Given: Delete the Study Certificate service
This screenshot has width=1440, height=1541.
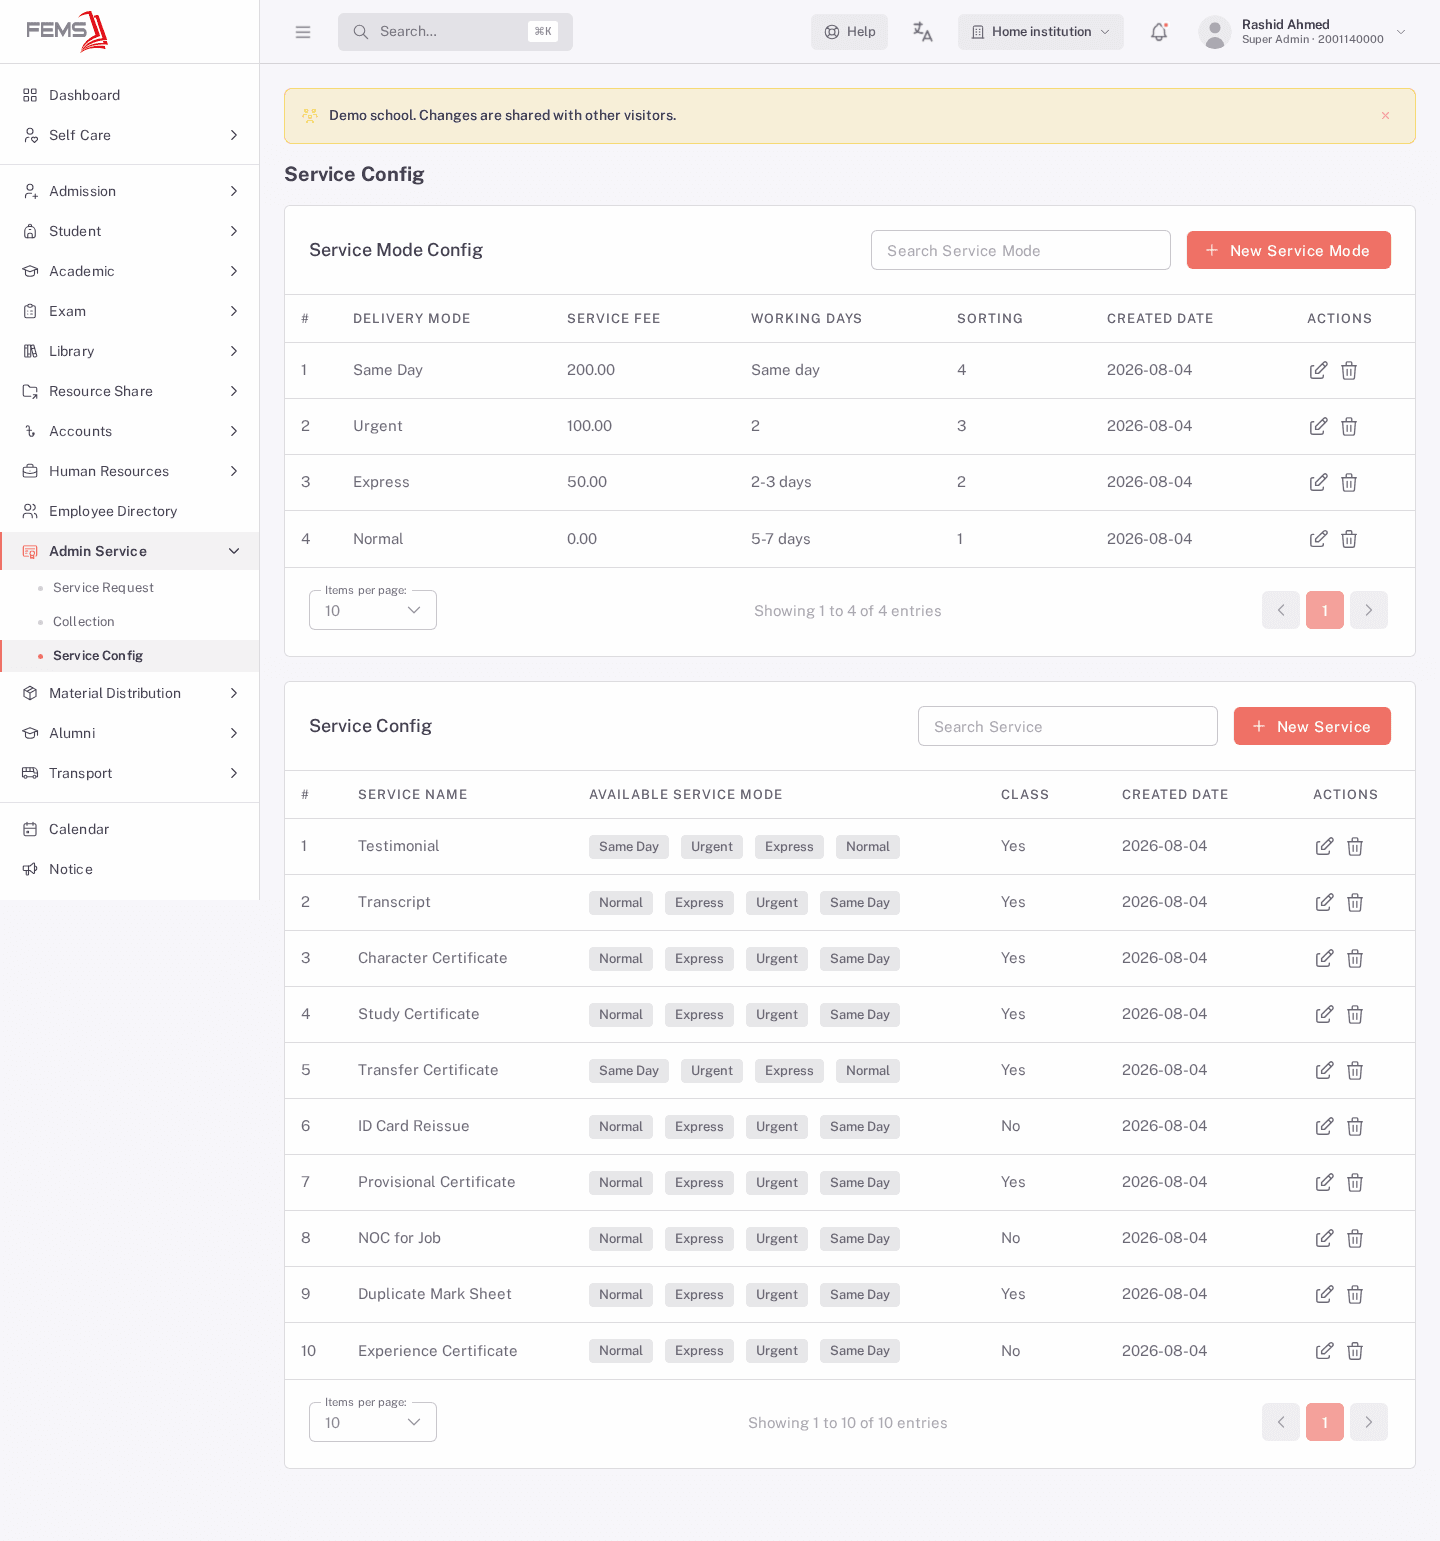Looking at the screenshot, I should point(1355,1014).
